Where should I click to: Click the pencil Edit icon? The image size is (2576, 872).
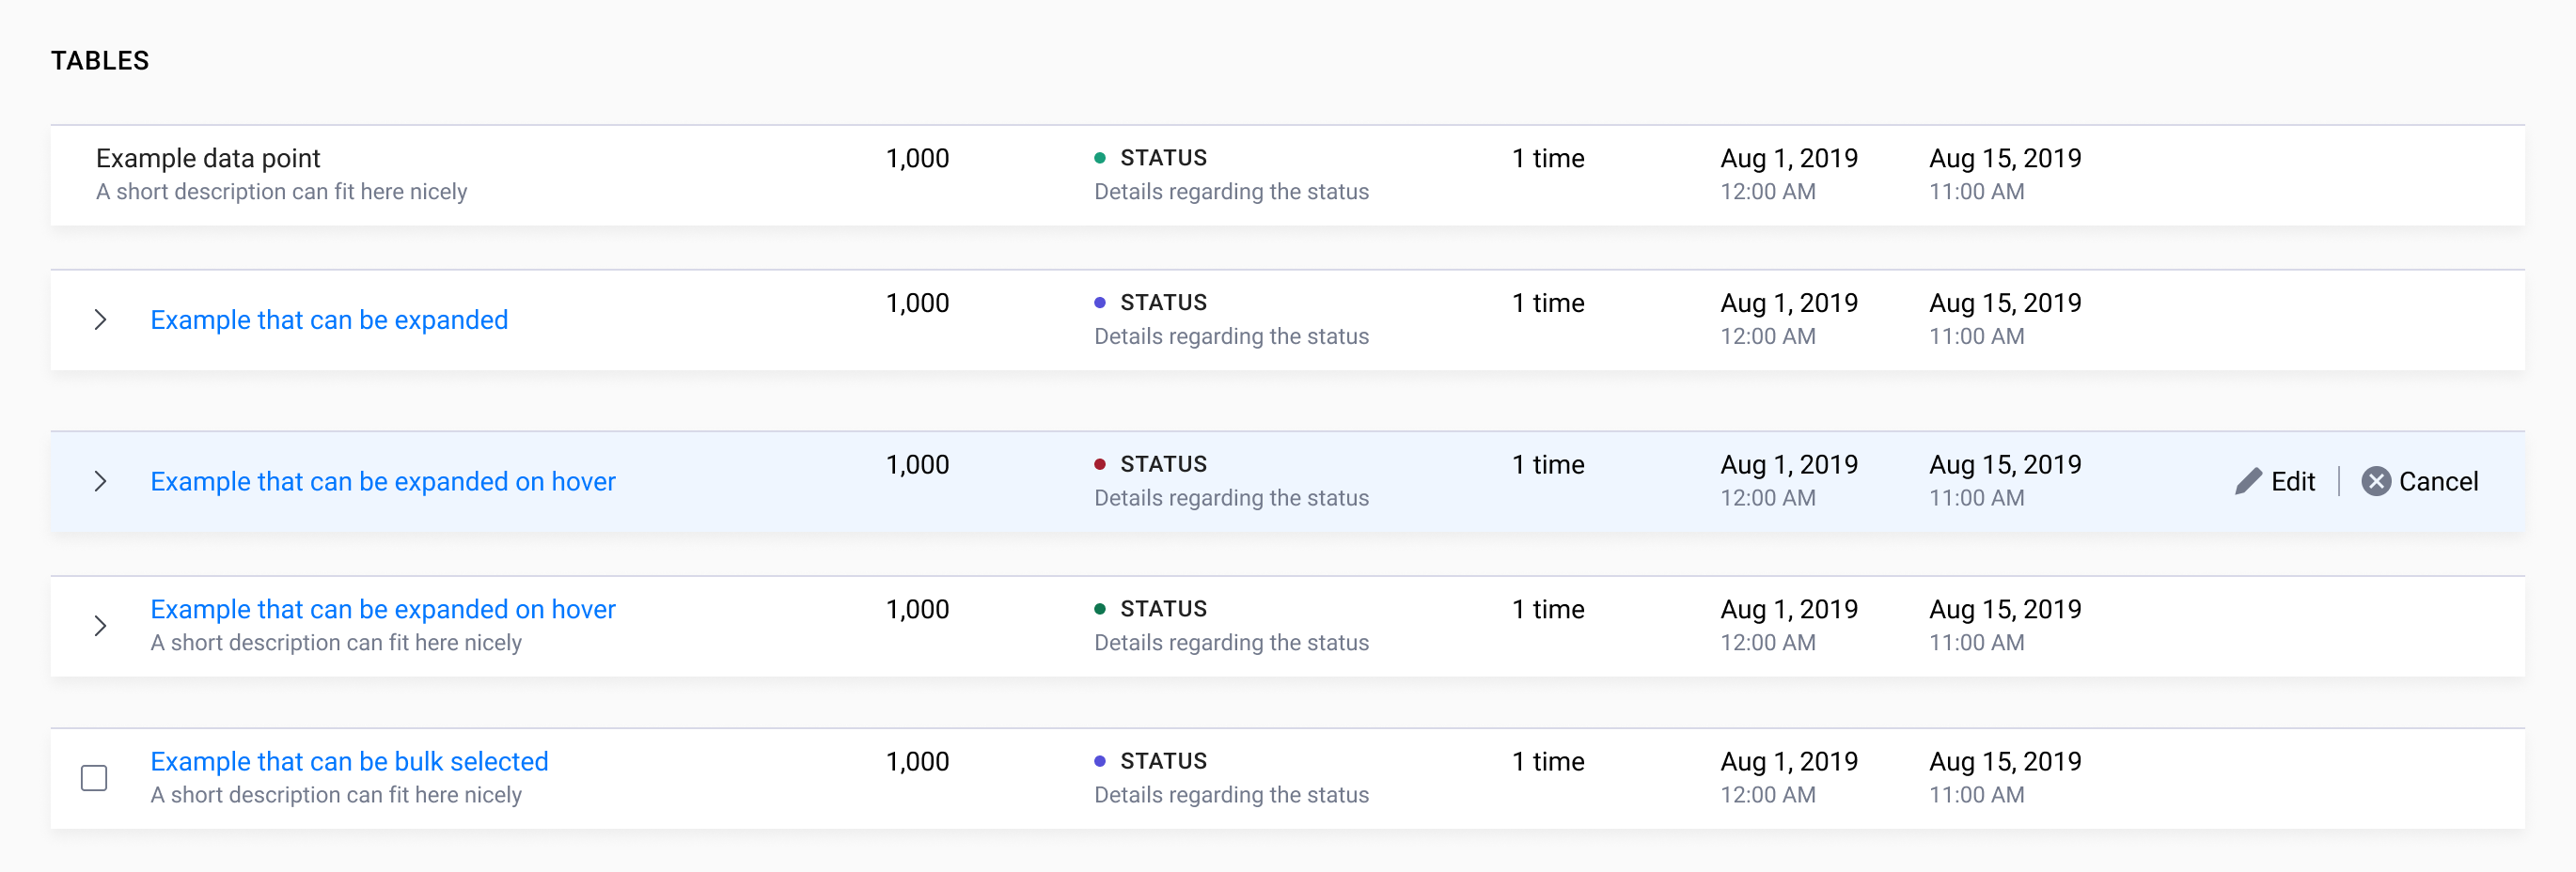click(x=2248, y=481)
